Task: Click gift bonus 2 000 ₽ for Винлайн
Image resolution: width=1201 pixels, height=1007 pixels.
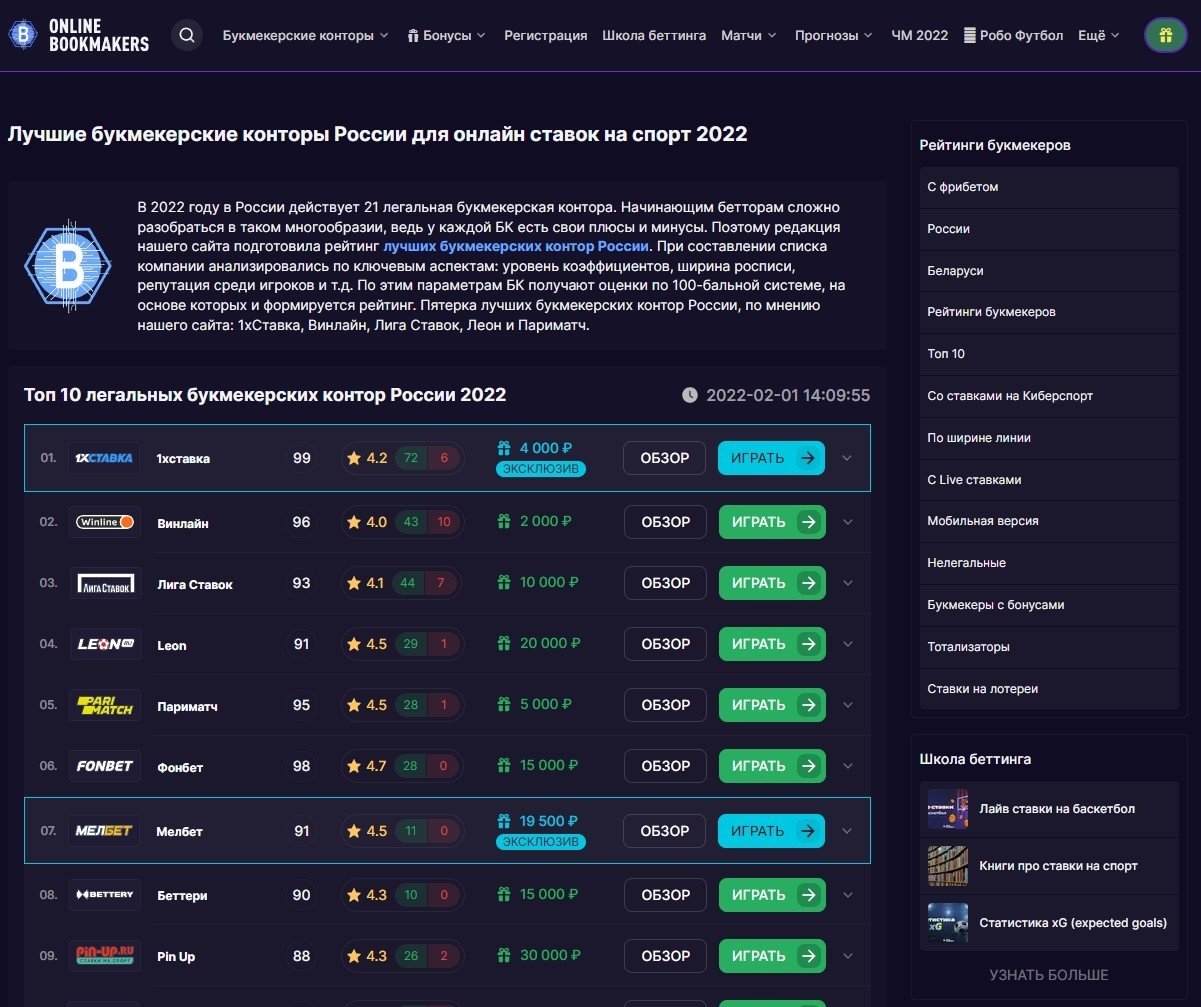Action: [x=534, y=521]
